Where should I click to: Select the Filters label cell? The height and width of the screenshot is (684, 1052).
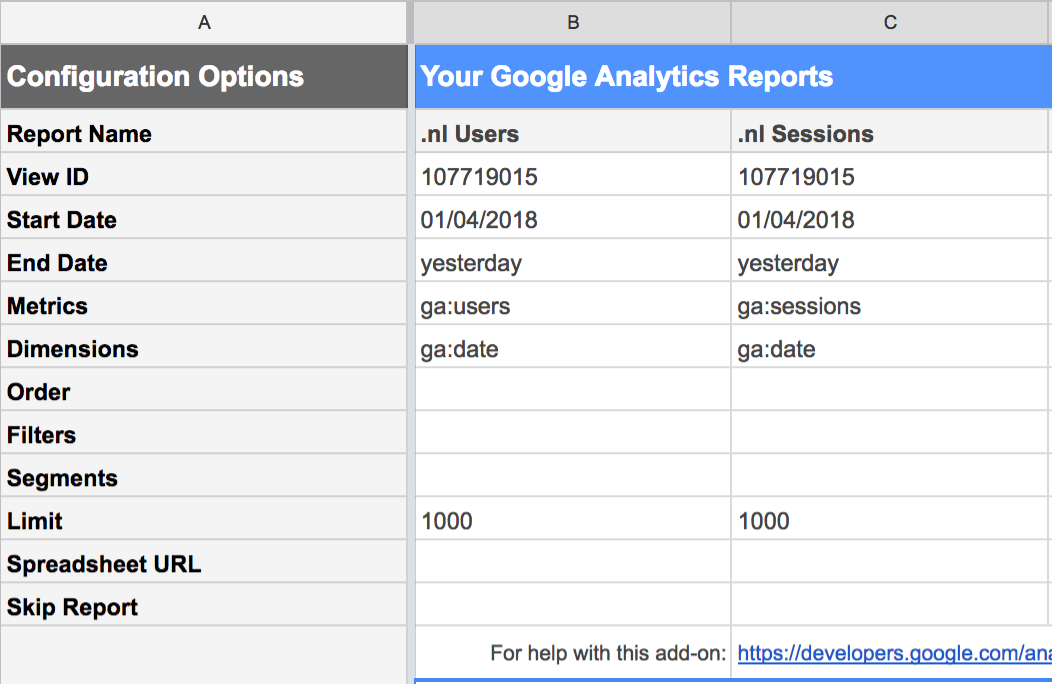coord(204,433)
